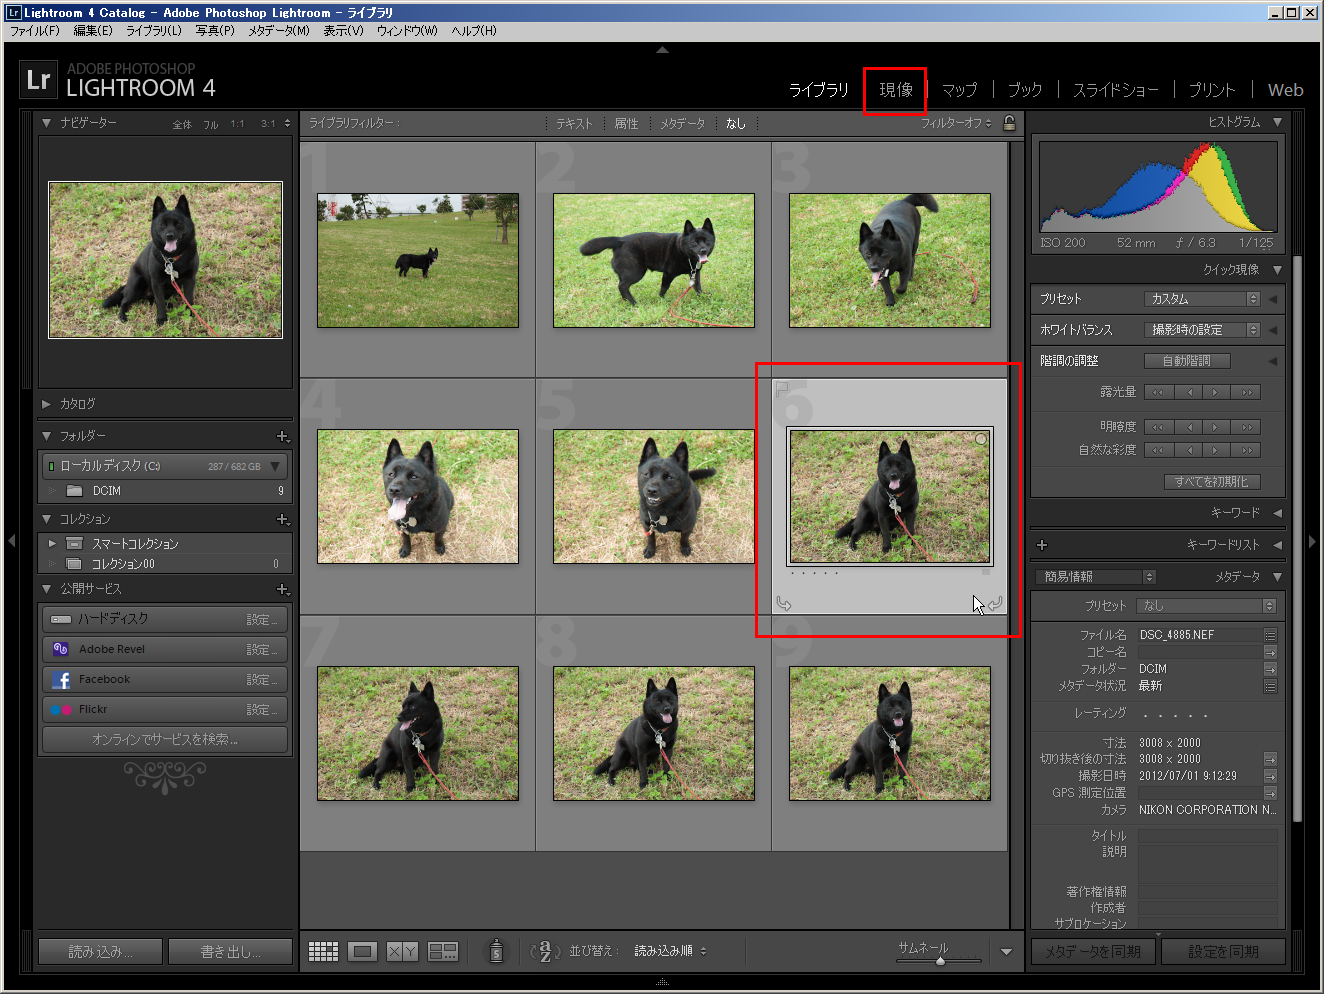
Task: Open Survey view icon in toolbar
Action: click(x=442, y=951)
